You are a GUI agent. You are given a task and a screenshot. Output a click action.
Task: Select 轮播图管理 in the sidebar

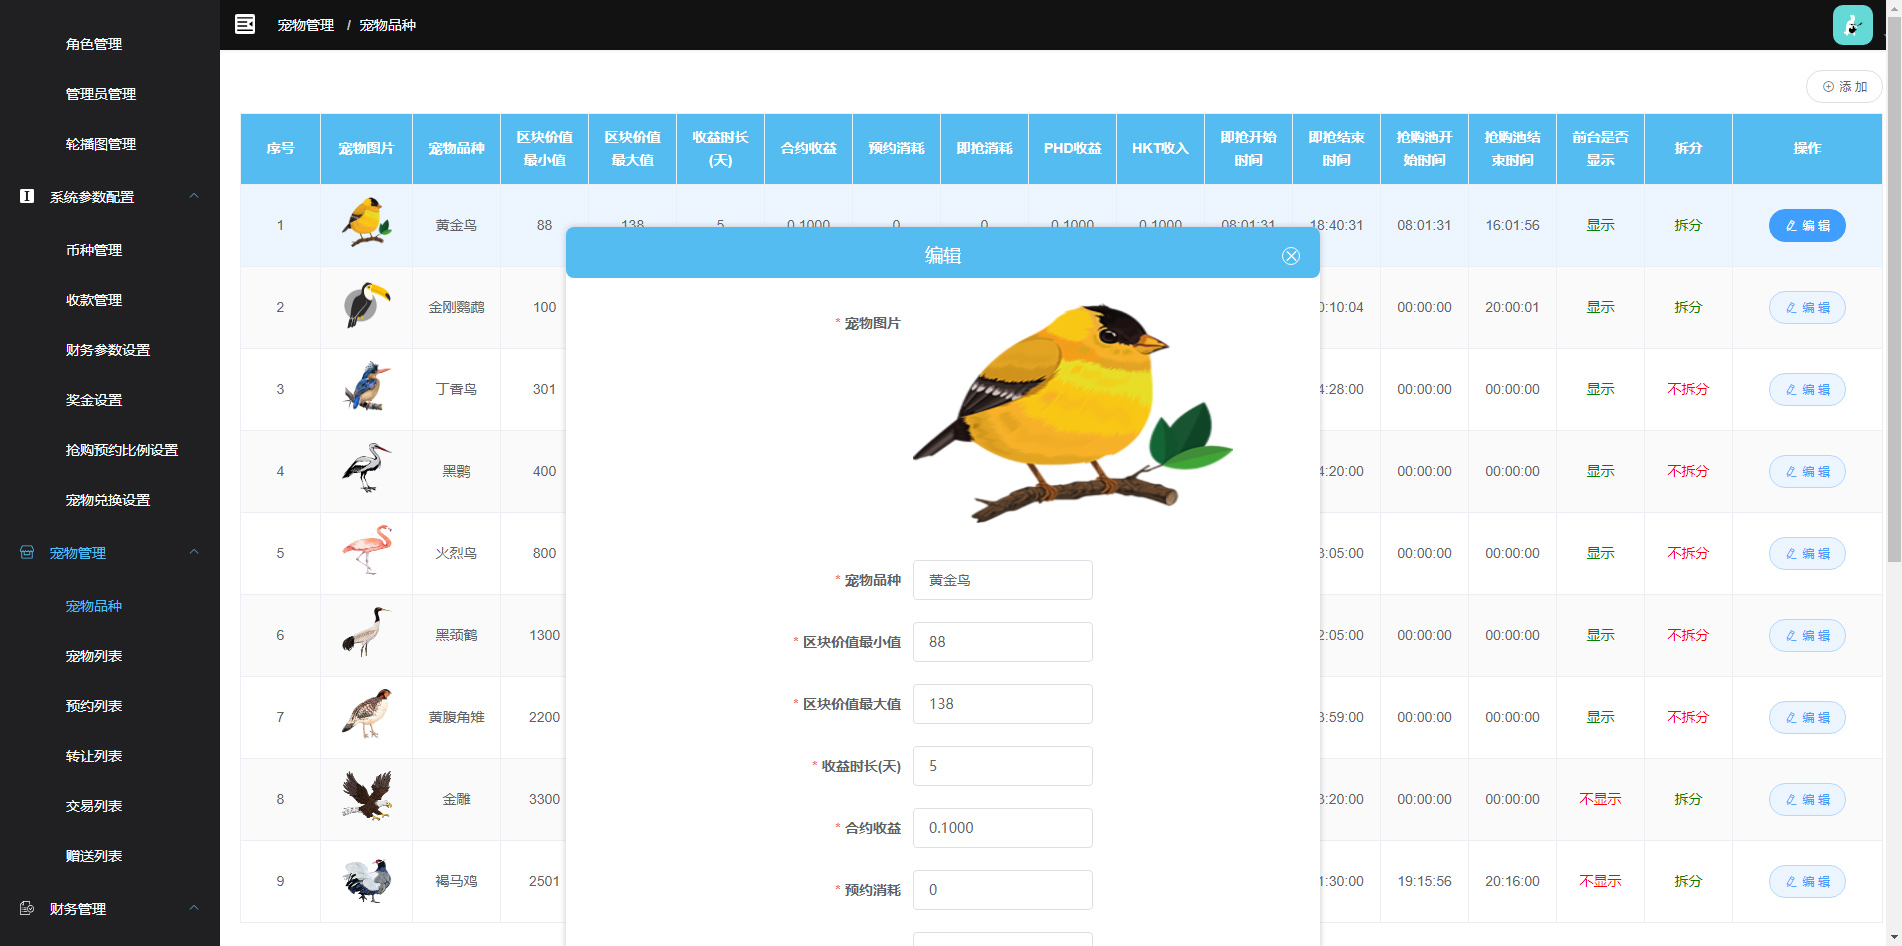pyautogui.click(x=101, y=144)
